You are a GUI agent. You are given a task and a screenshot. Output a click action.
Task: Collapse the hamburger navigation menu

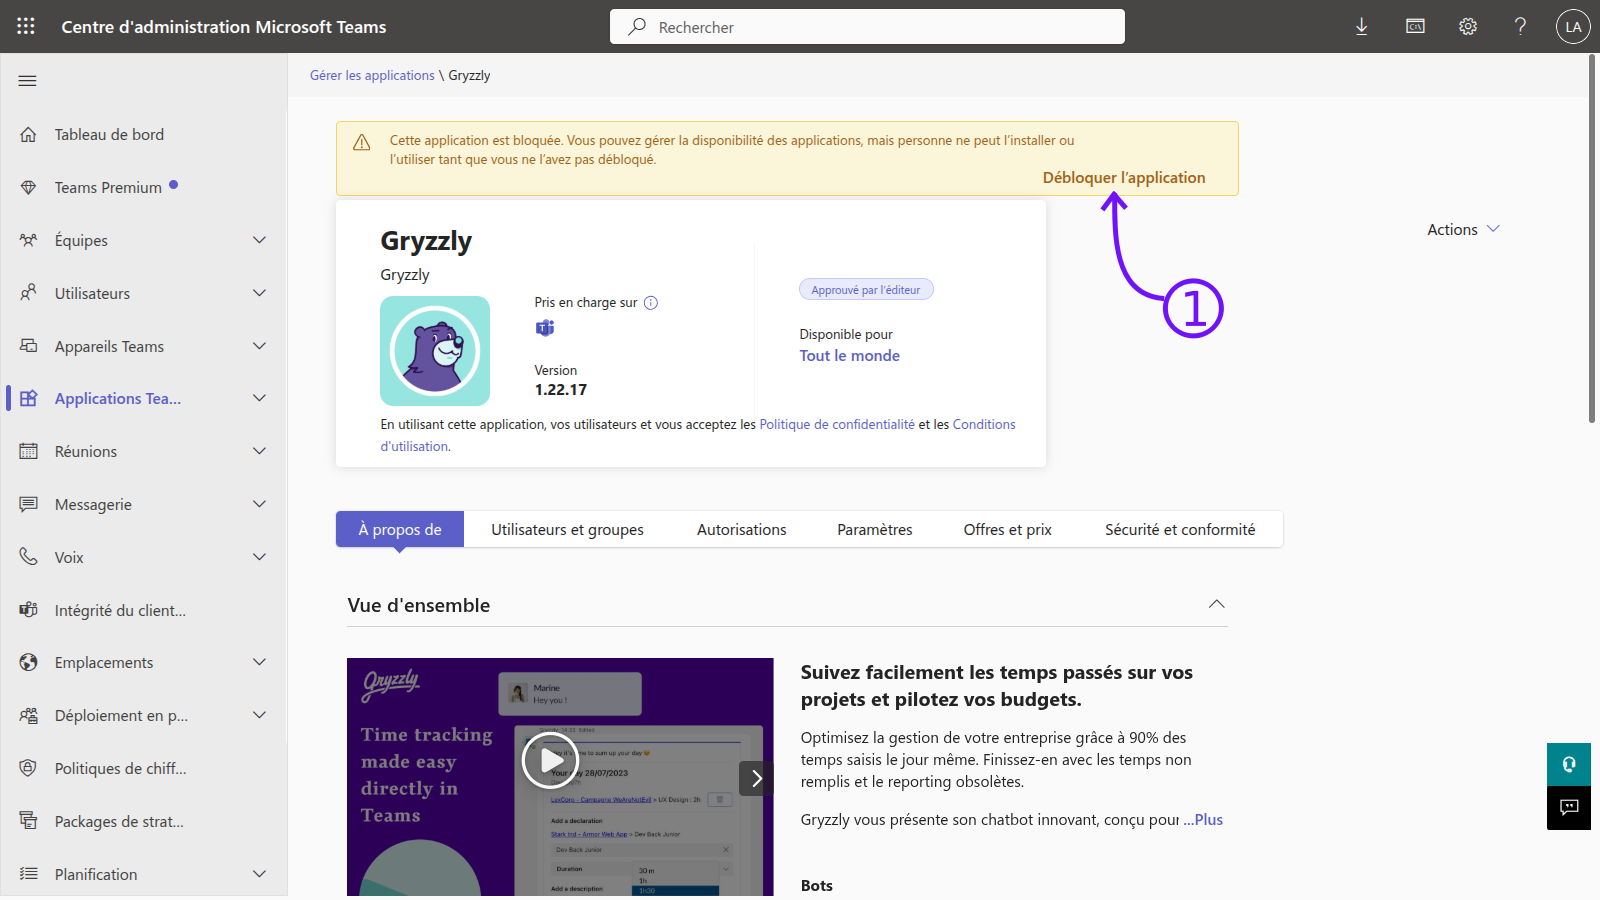[28, 81]
